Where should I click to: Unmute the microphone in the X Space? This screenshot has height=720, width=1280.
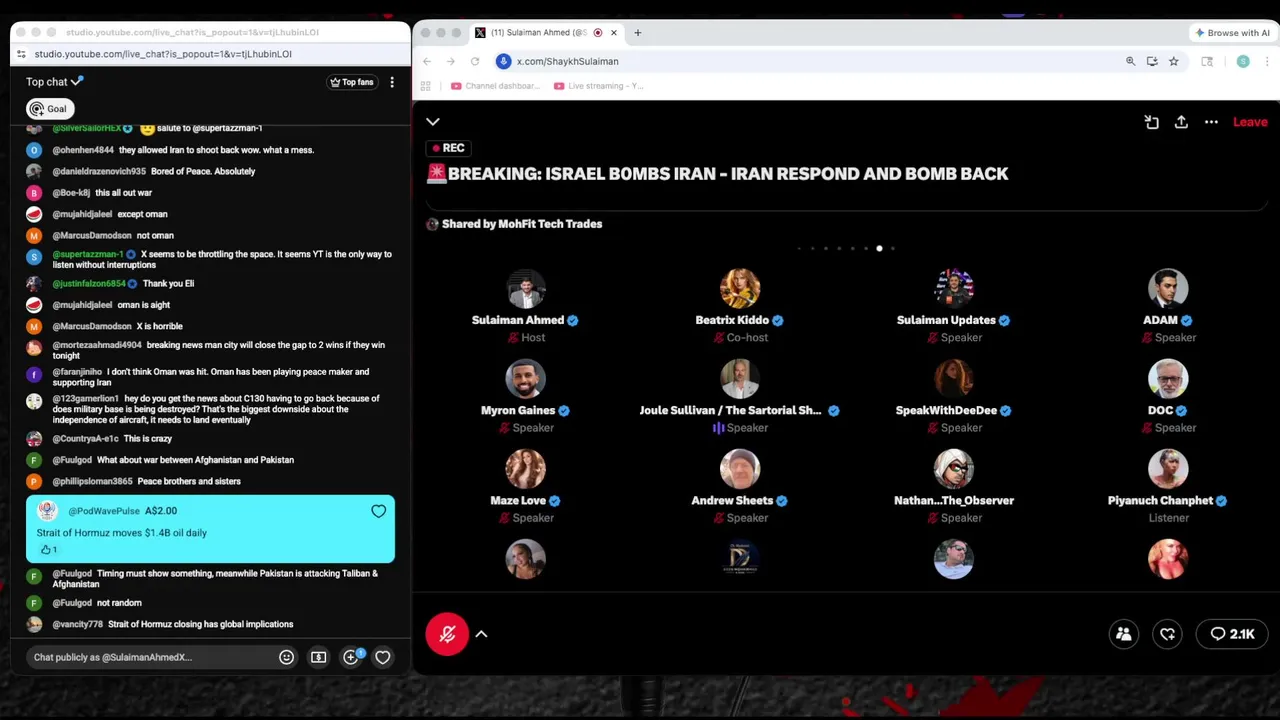coord(447,634)
